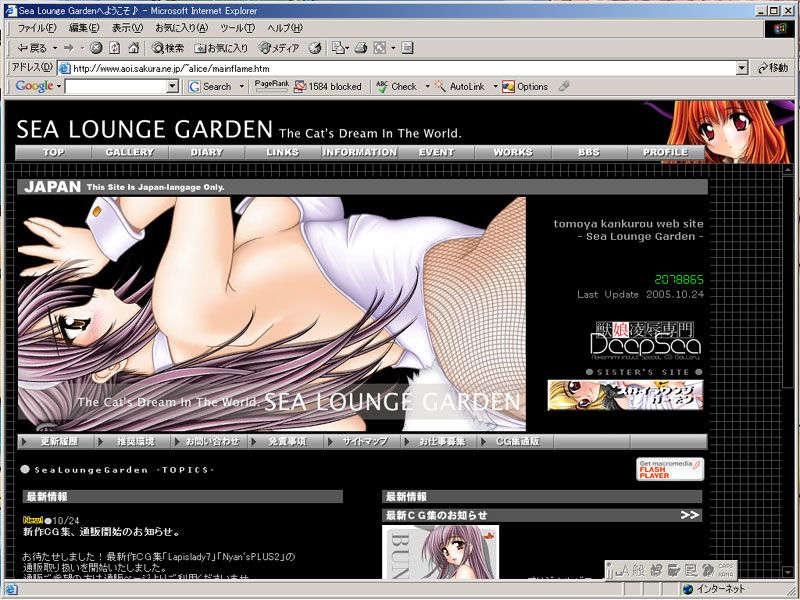Screen dimensions: 800x600
Task: Click the scrollbar down arrow
Action: pos(788,572)
